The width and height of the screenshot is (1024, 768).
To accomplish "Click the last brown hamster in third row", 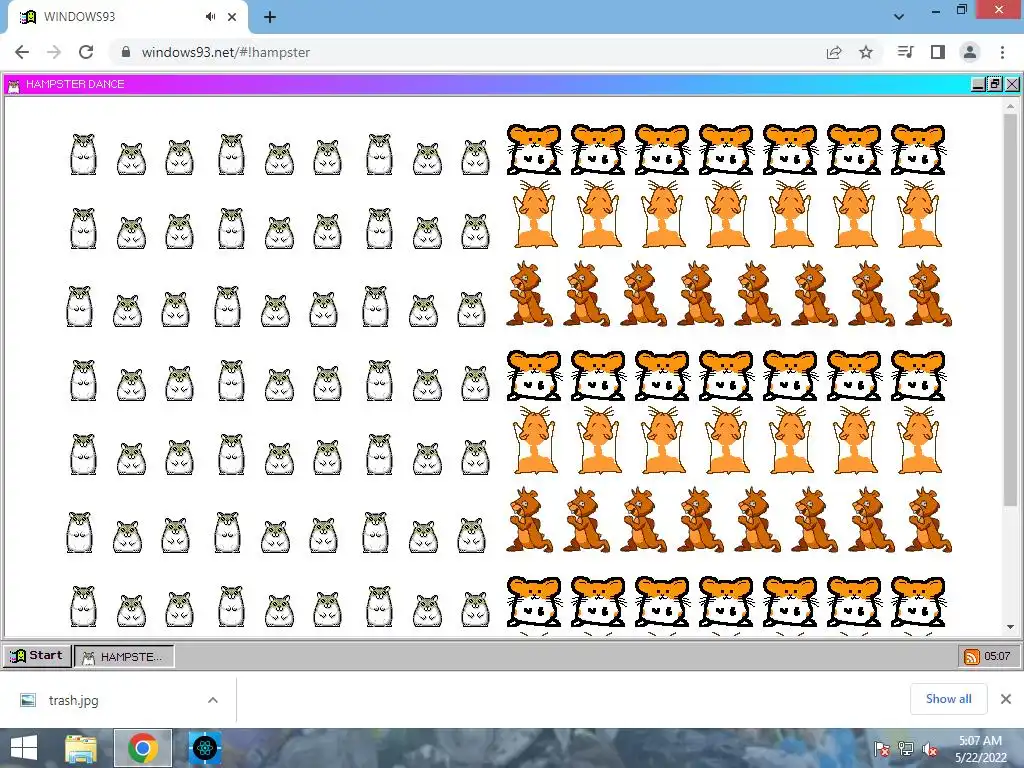I will click(928, 294).
